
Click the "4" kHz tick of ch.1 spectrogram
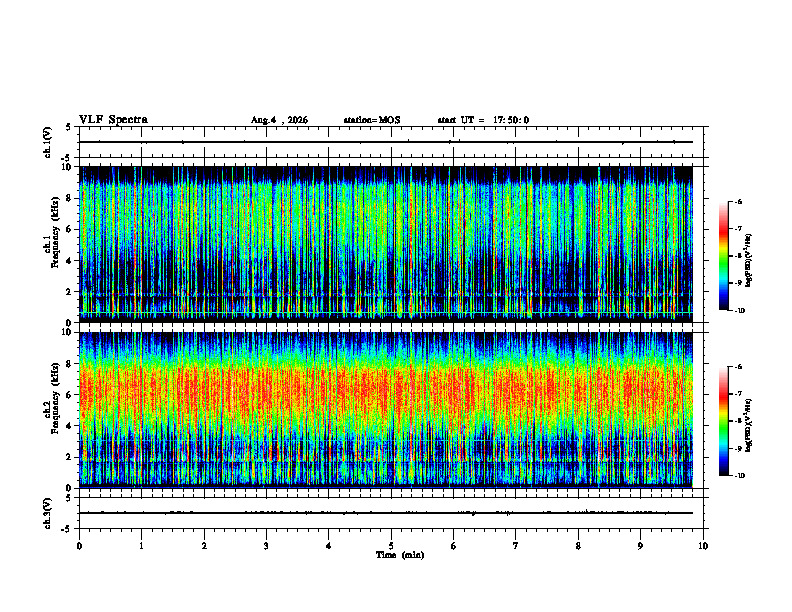[x=70, y=261]
